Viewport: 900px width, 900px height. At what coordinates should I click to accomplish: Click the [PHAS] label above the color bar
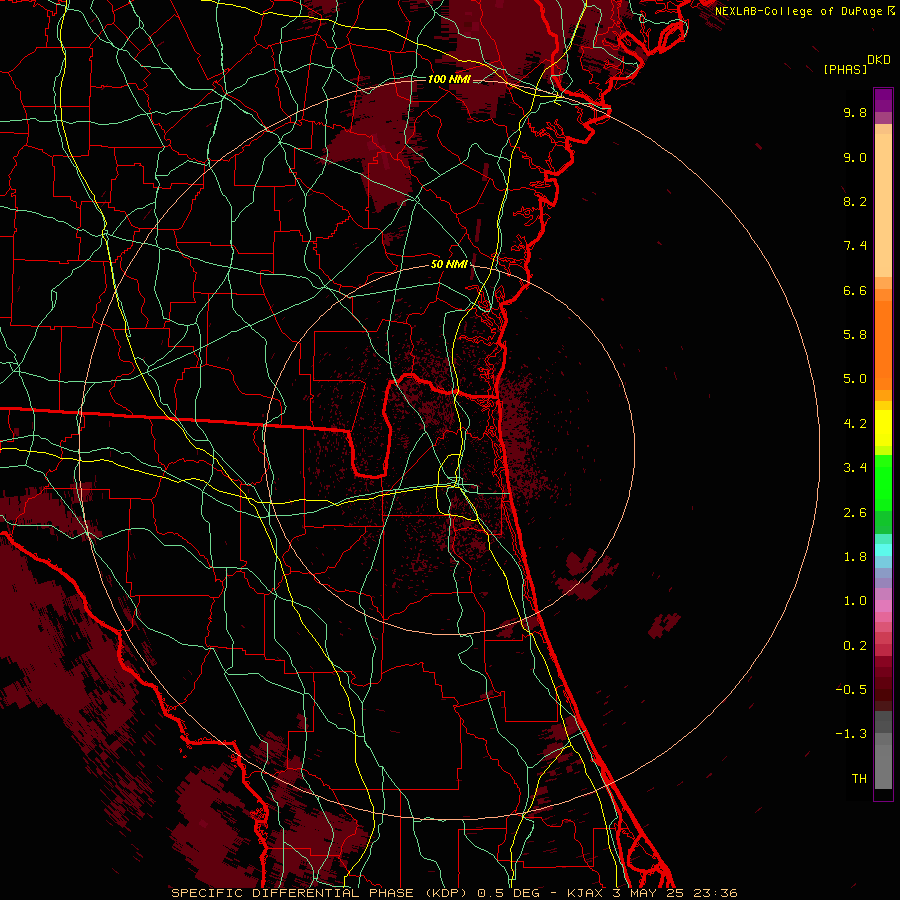[x=845, y=69]
